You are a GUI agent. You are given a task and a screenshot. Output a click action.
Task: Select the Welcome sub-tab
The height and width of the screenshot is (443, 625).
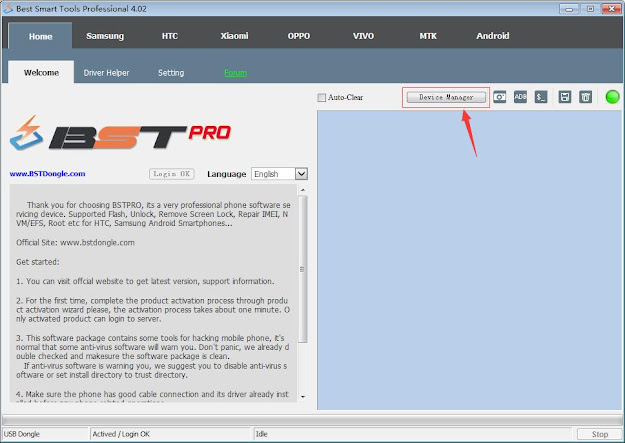pos(41,73)
